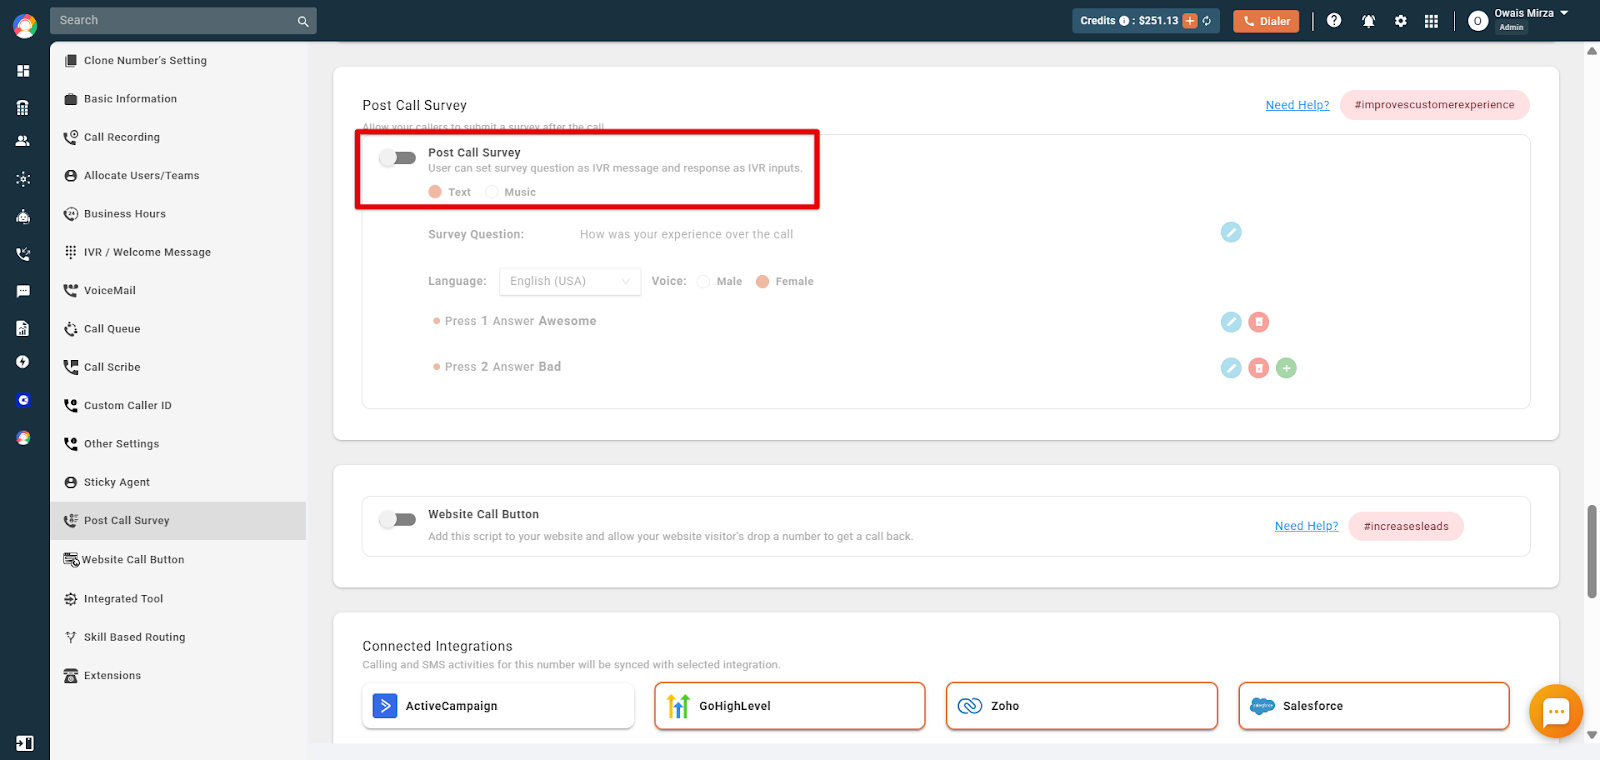Screen dimensions: 1600x760
Task: Click the Dialer button
Action: [1266, 21]
